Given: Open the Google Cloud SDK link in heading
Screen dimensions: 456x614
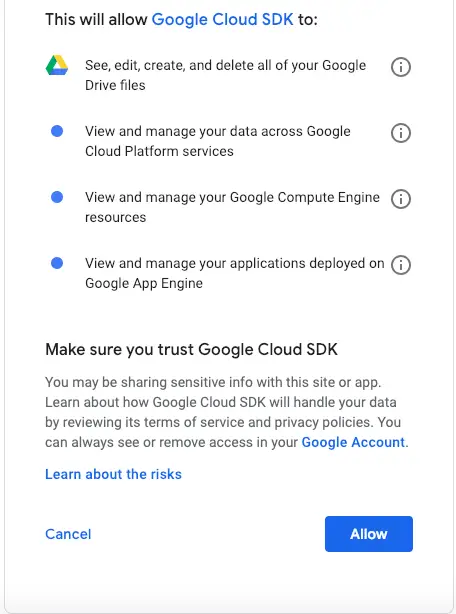Looking at the screenshot, I should (222, 19).
